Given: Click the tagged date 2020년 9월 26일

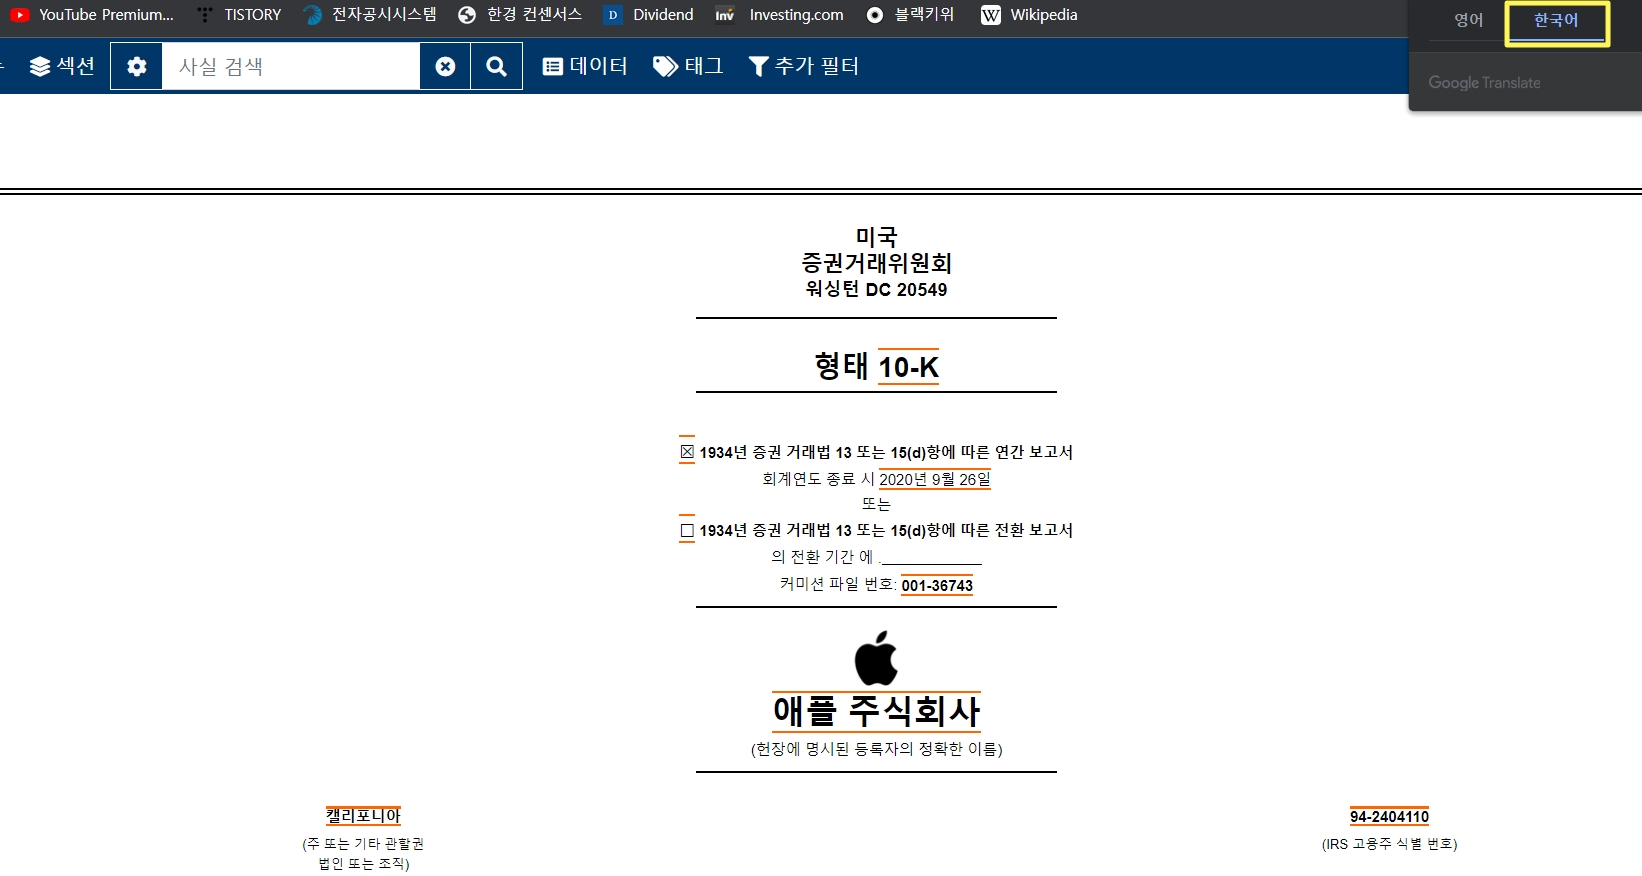Looking at the screenshot, I should (935, 479).
